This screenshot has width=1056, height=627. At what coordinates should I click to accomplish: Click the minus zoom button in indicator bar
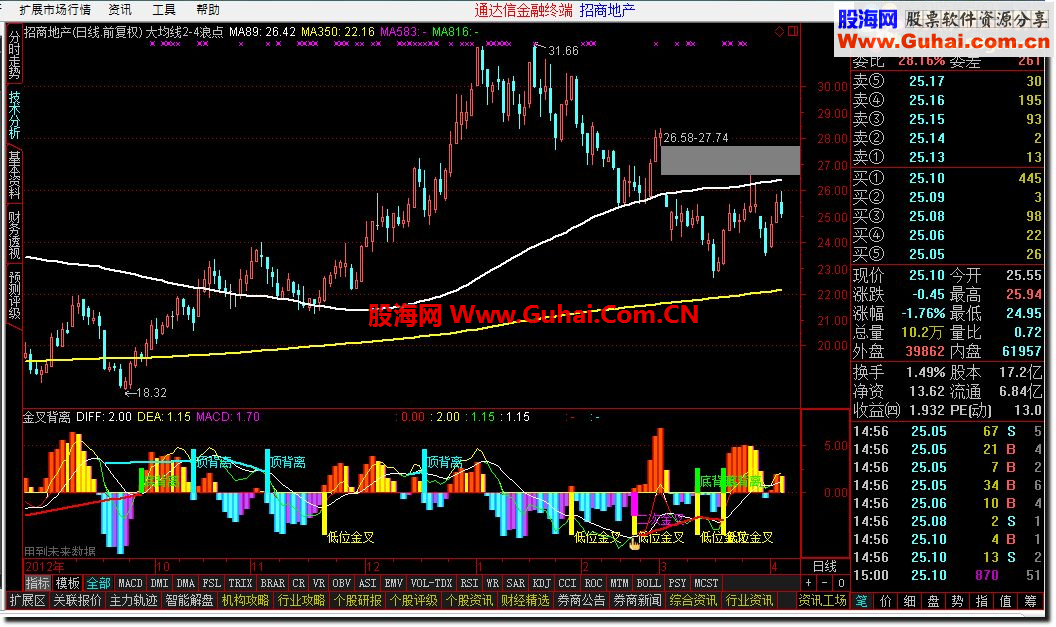pos(825,583)
